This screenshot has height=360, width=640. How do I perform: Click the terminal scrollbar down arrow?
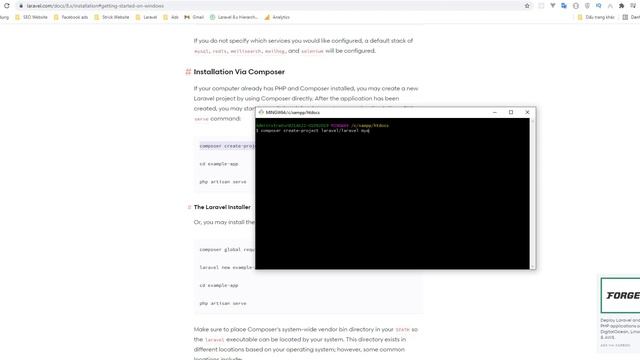[x=533, y=267]
